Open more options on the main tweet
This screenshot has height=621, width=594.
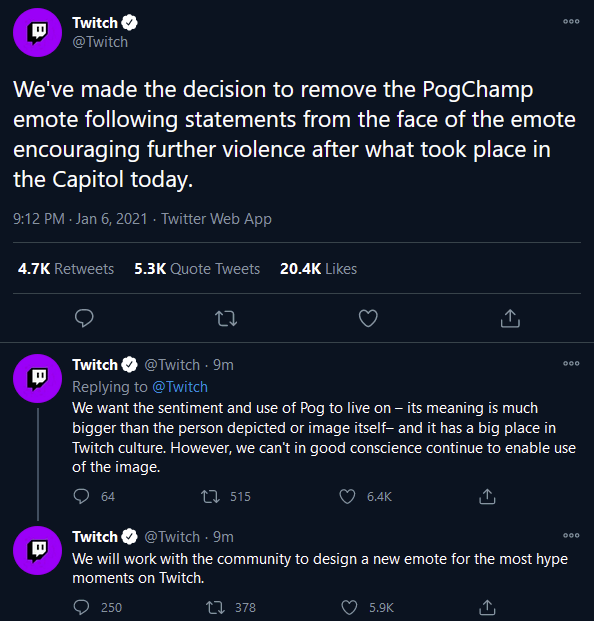tap(571, 21)
